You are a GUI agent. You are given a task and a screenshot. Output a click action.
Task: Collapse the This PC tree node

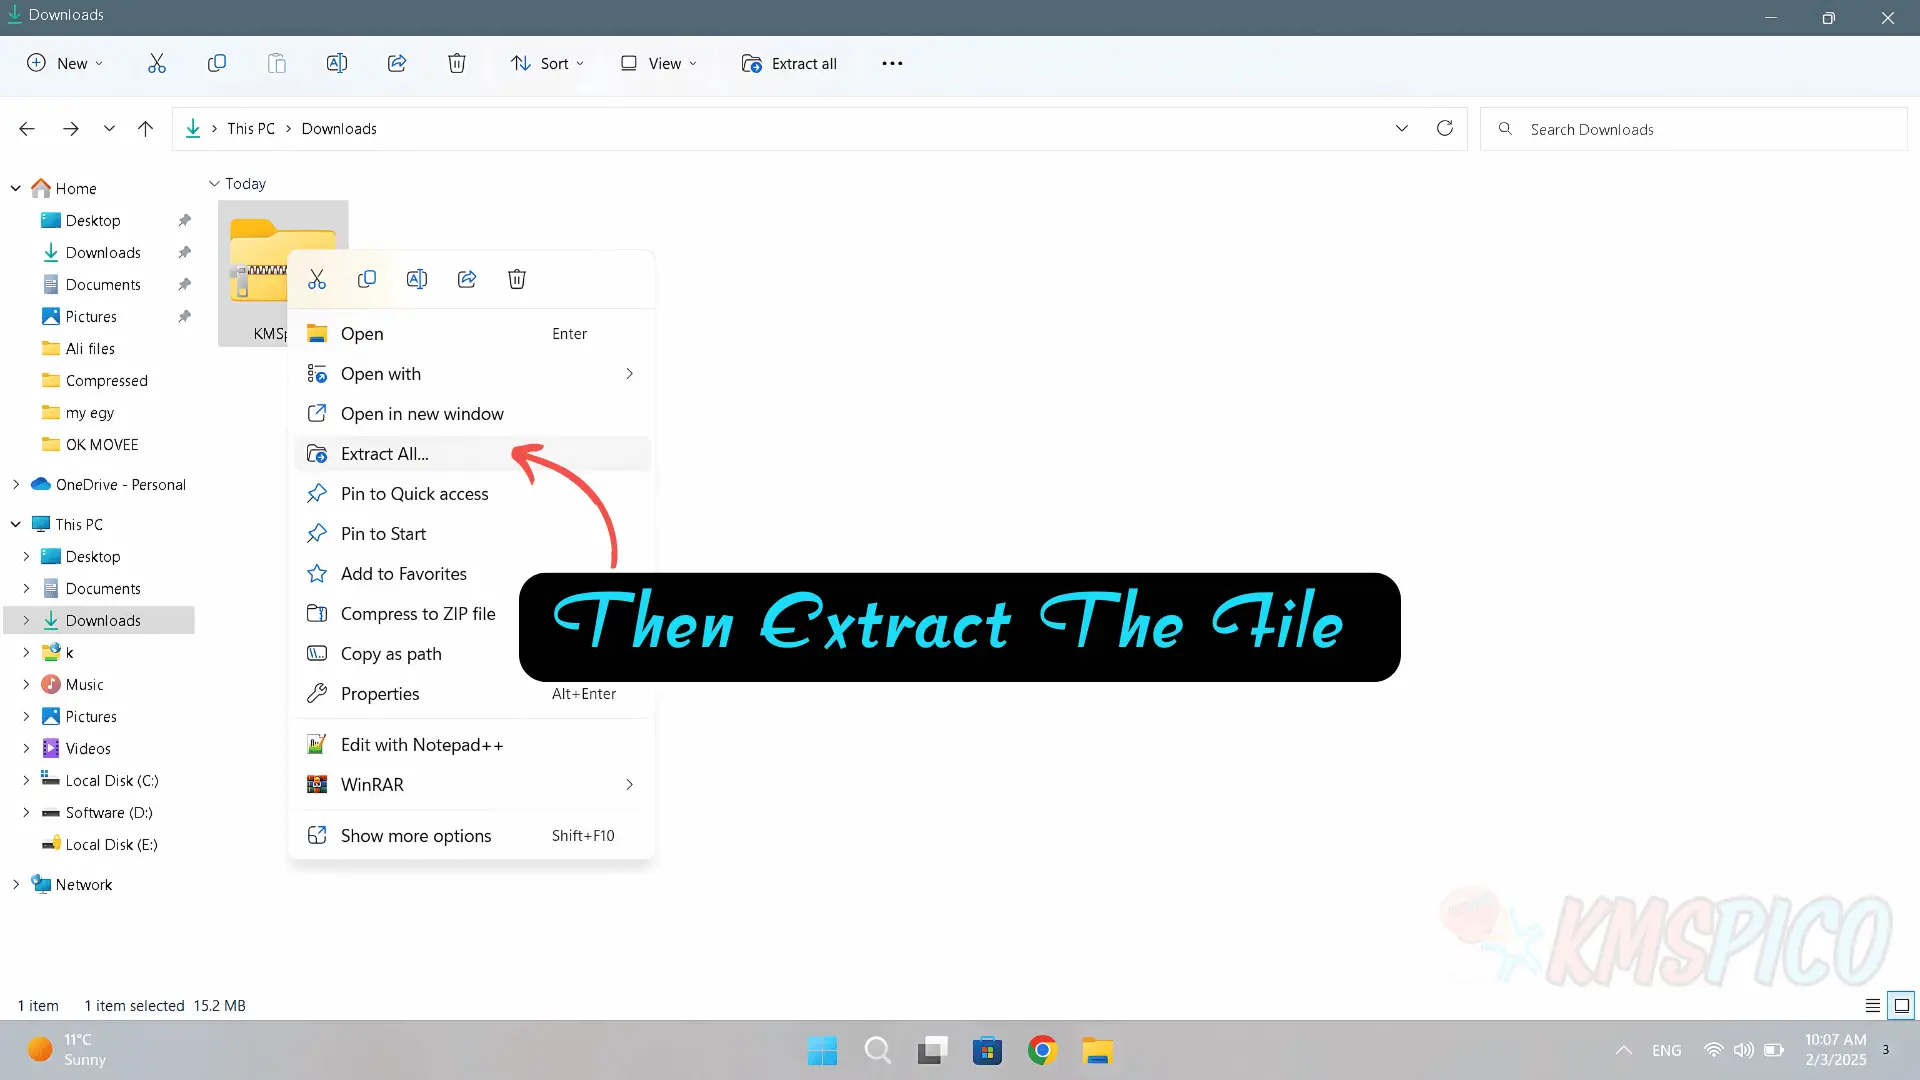[x=16, y=524]
